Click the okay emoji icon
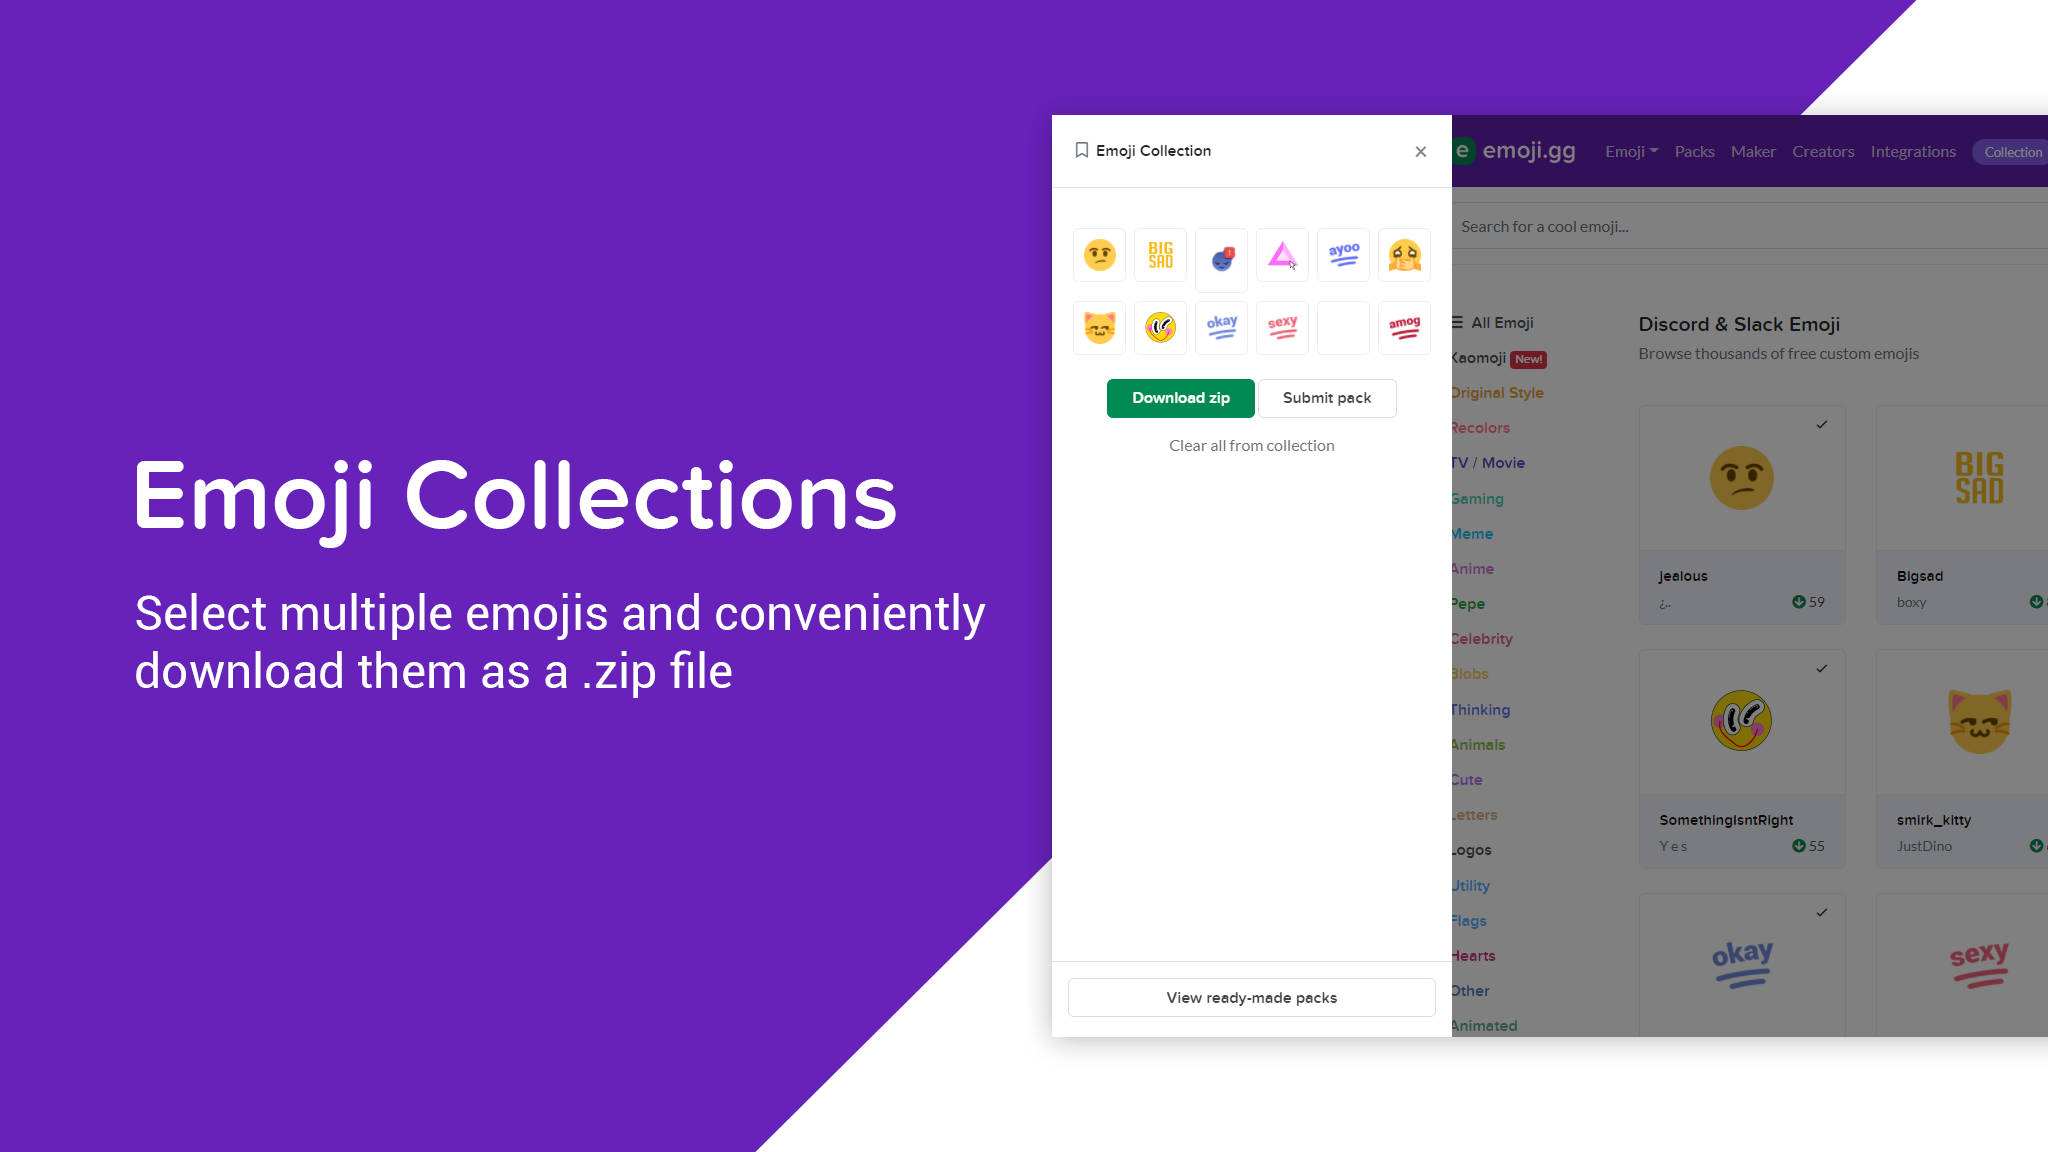 tap(1220, 326)
